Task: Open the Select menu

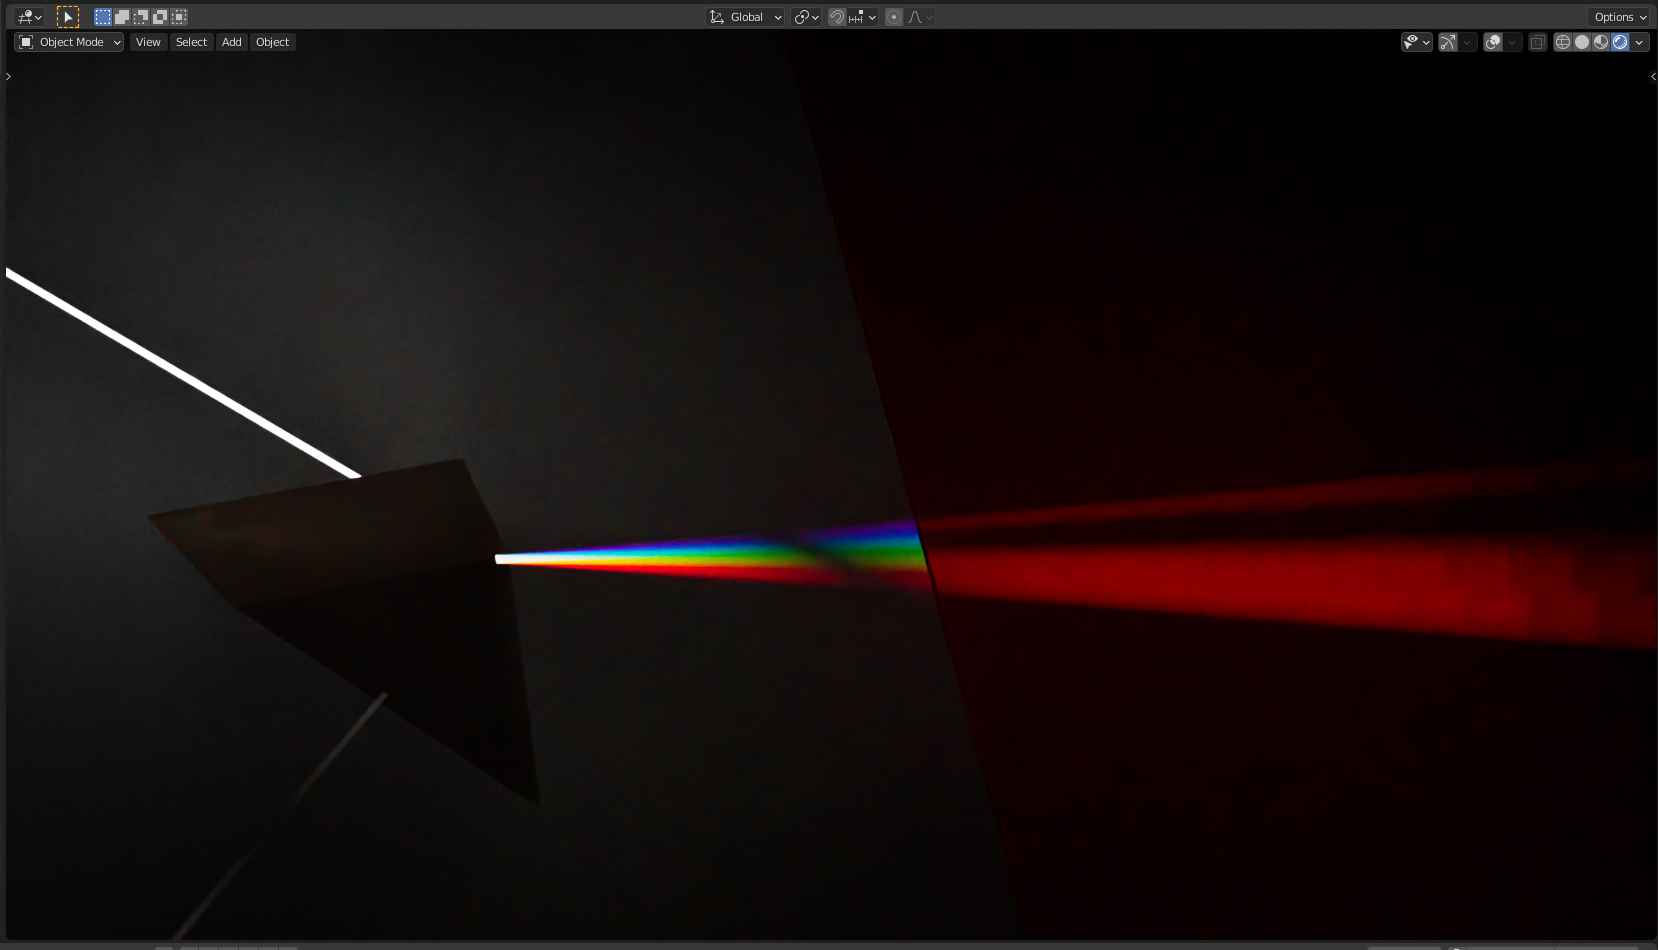Action: coord(191,42)
